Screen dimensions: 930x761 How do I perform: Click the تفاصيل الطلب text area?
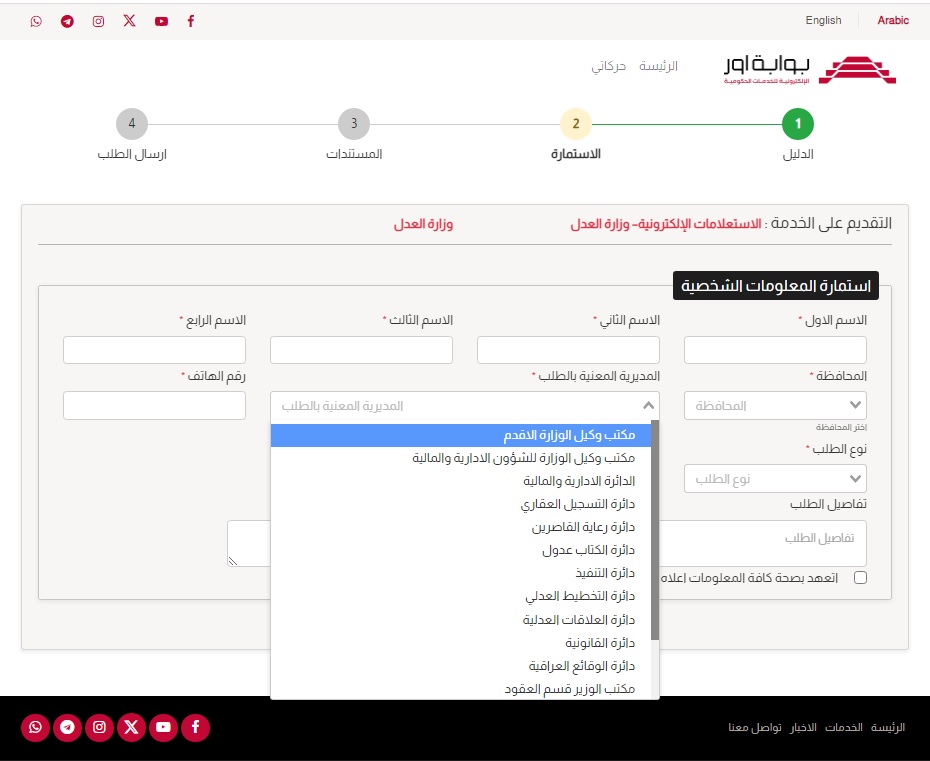coord(763,543)
